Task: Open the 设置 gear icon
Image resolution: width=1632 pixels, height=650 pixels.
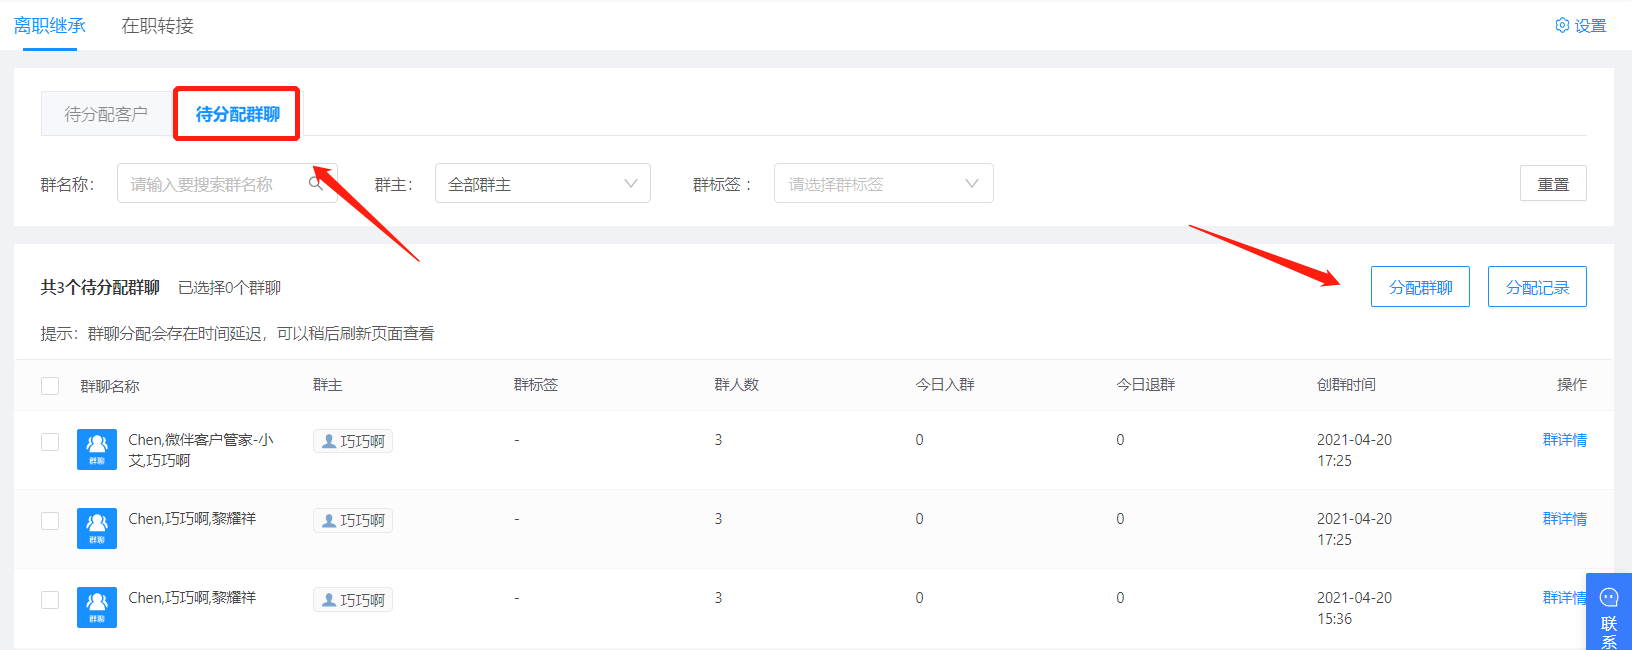Action: click(1562, 25)
